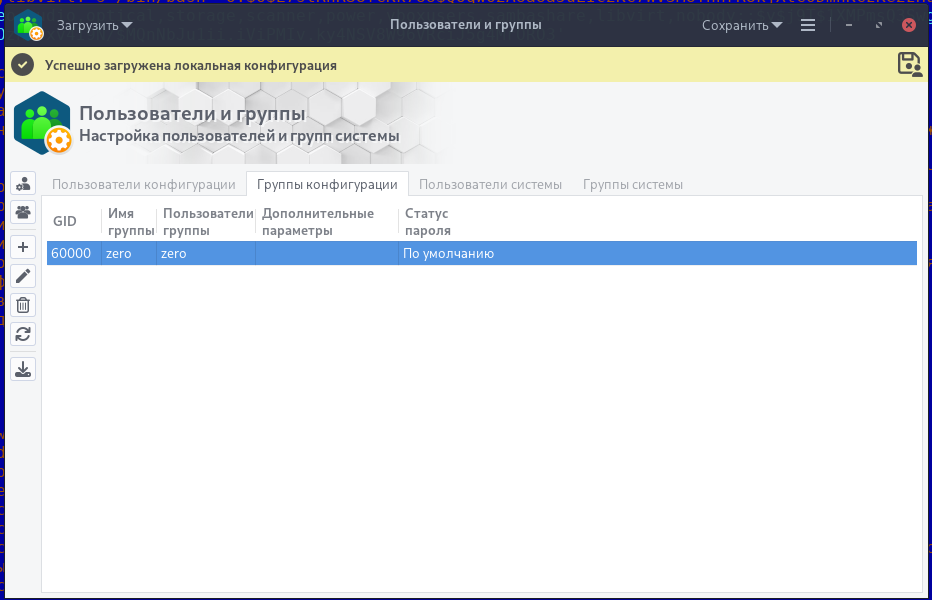
Task: Switch to Пользователи конфигурации tab
Action: pos(144,184)
